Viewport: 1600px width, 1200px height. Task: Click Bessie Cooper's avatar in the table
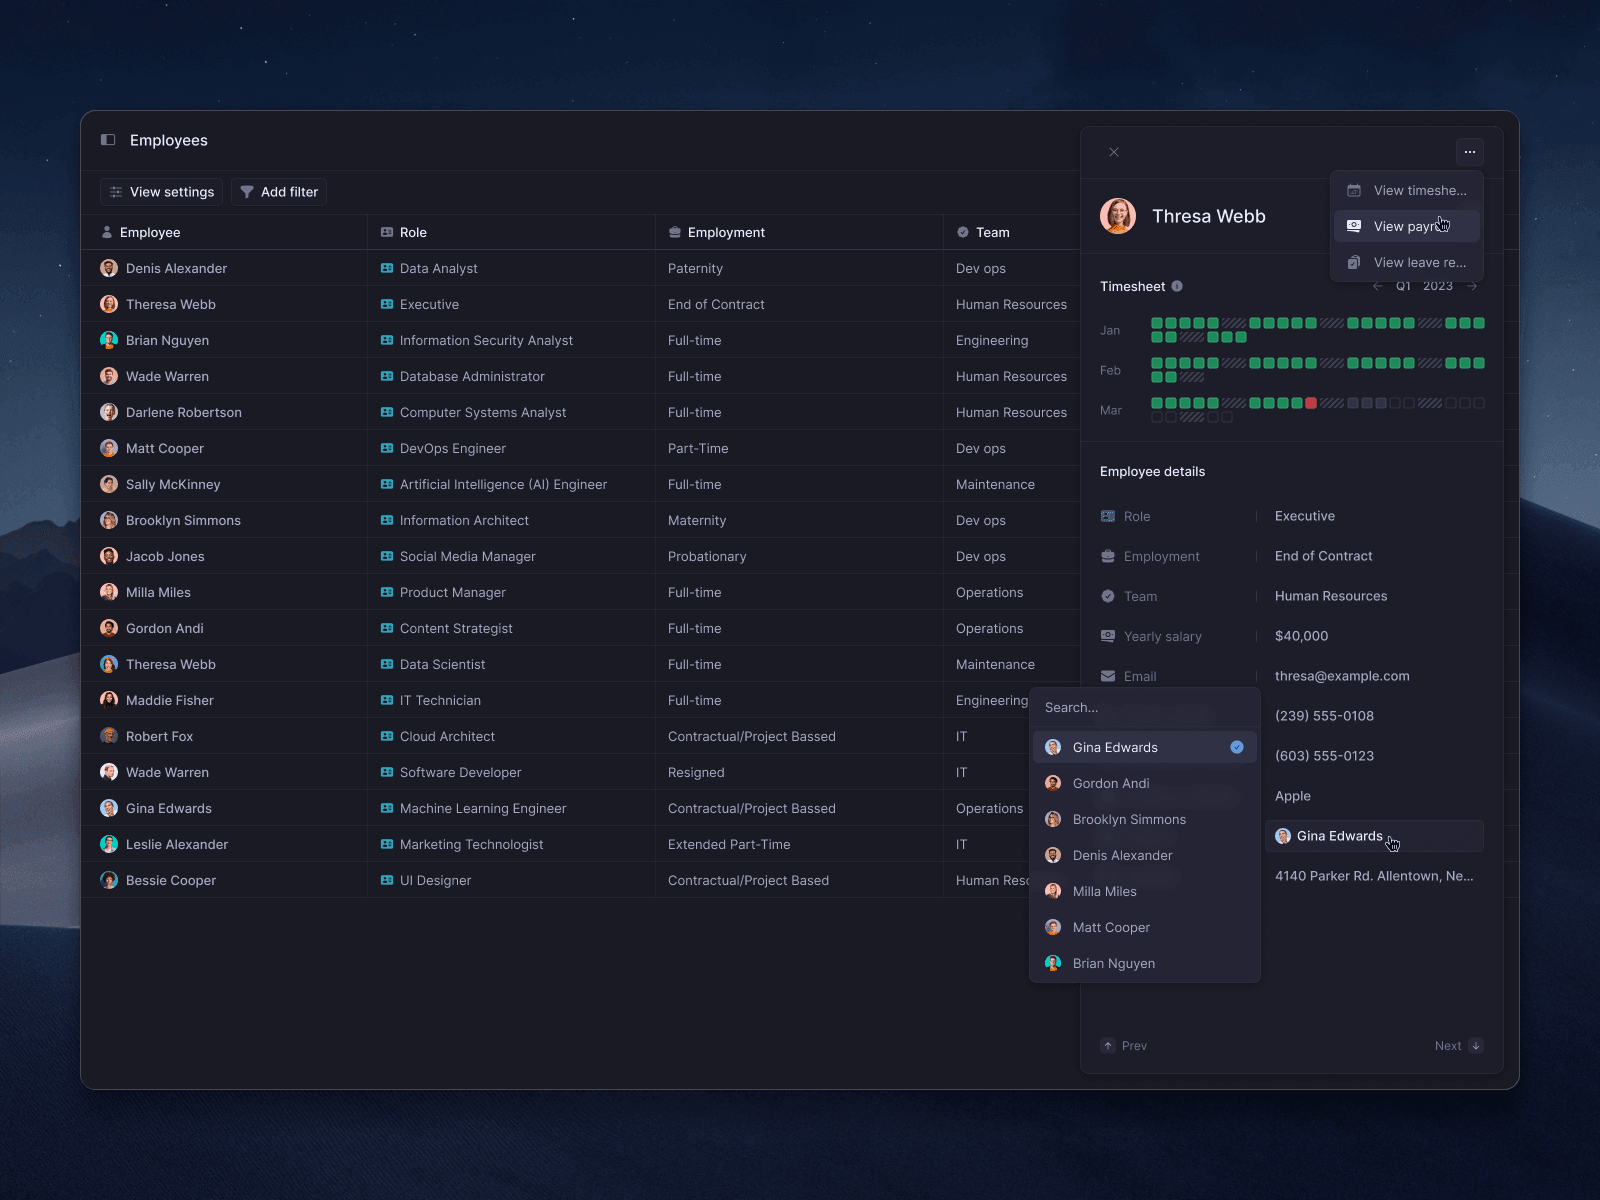(x=109, y=880)
